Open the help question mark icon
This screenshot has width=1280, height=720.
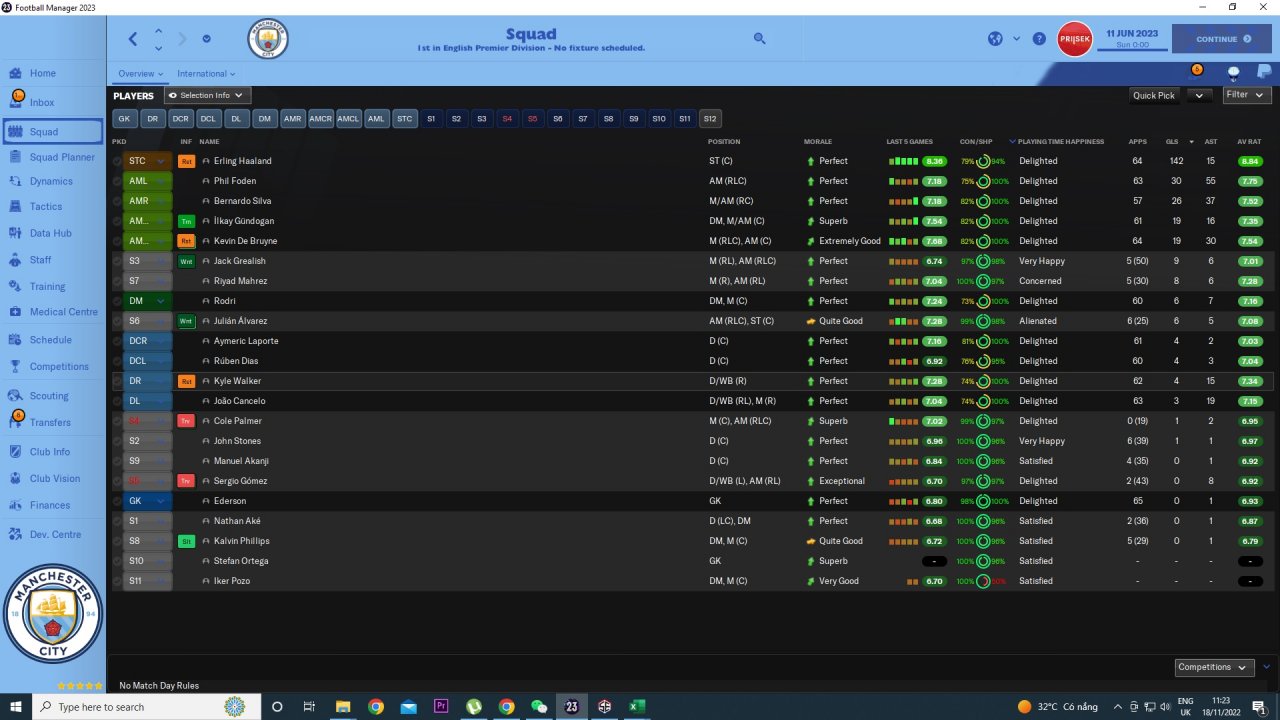(x=1039, y=39)
